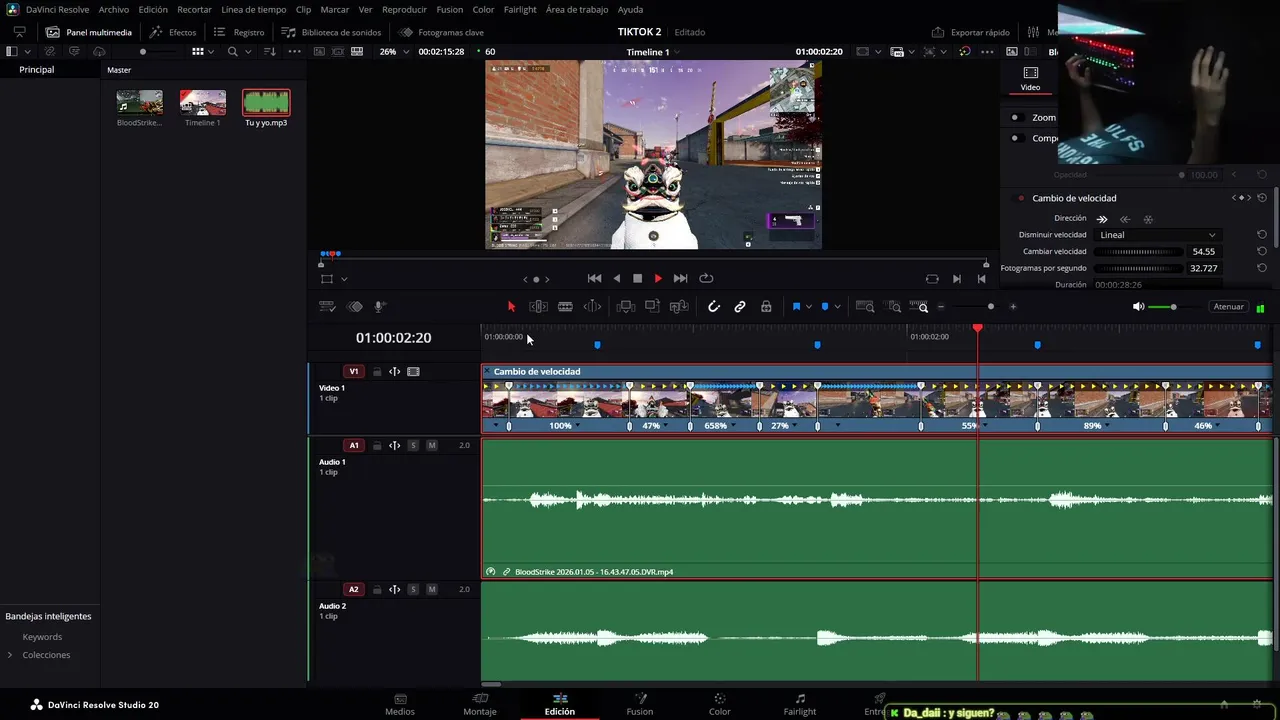Viewport: 1280px width, 720px height.
Task: Go to last frame button
Action: (681, 279)
